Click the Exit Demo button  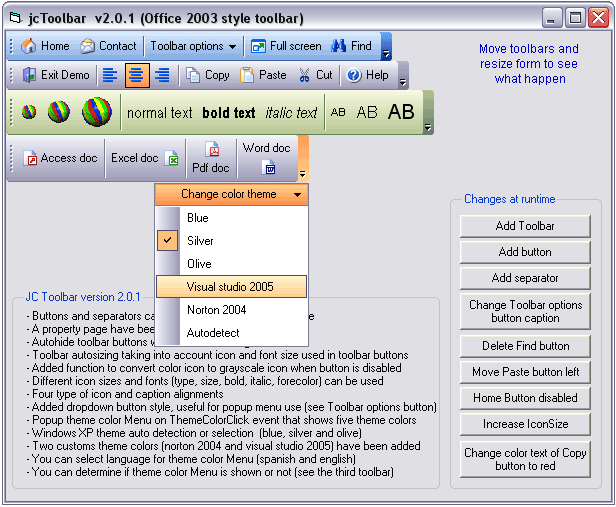tap(56, 75)
